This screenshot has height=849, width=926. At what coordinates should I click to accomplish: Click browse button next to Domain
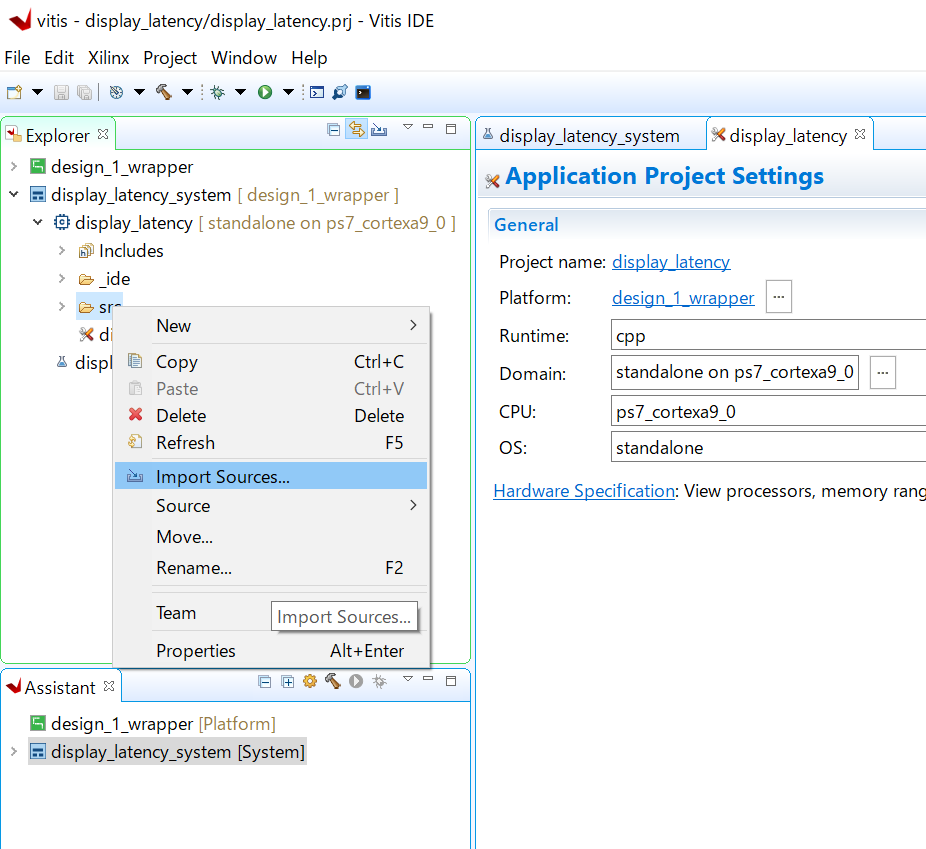point(883,372)
